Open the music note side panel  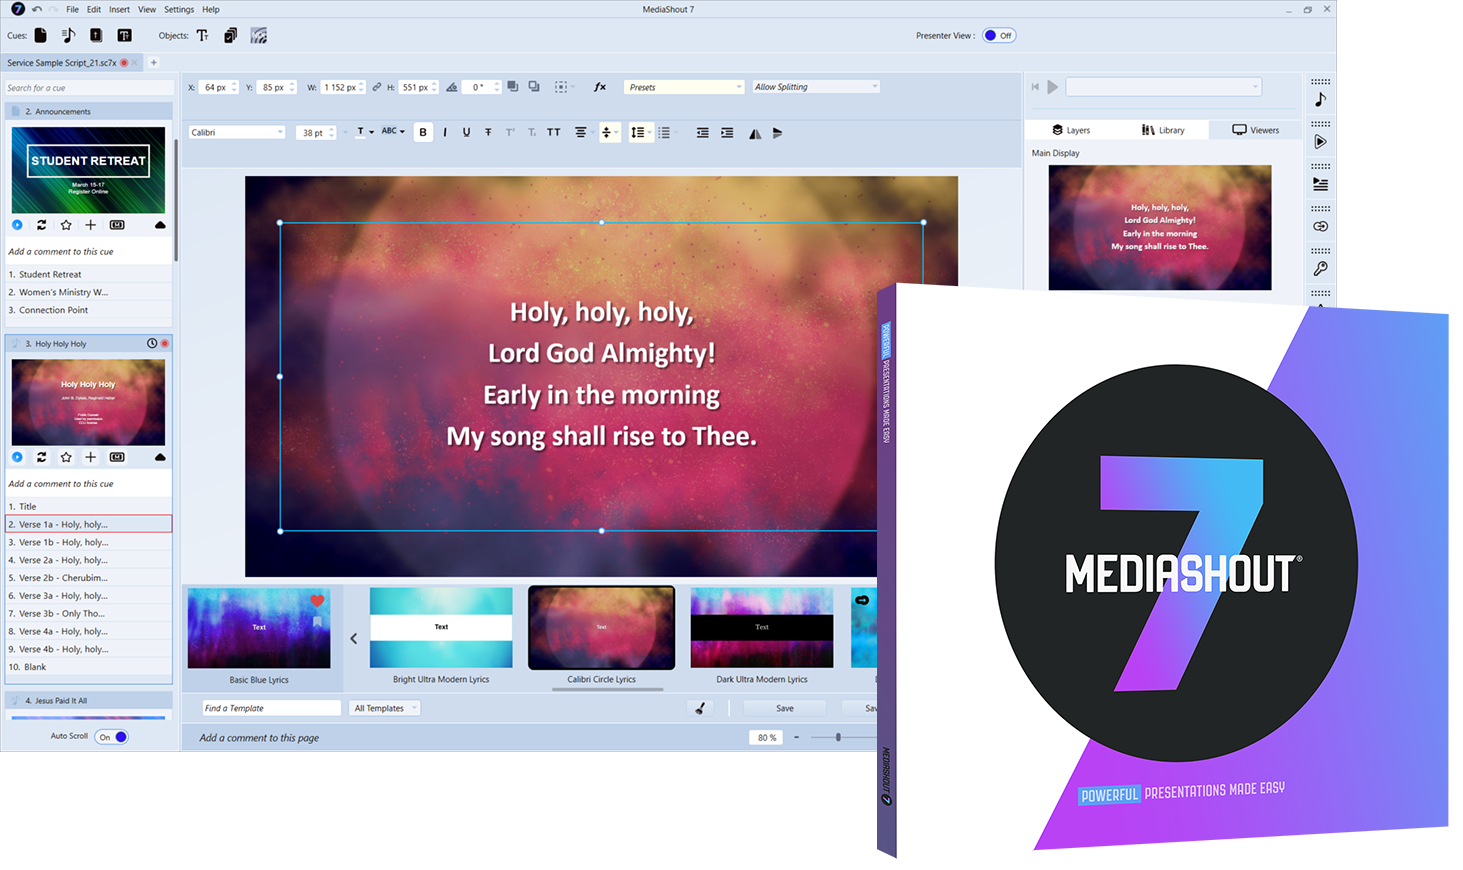1320,99
